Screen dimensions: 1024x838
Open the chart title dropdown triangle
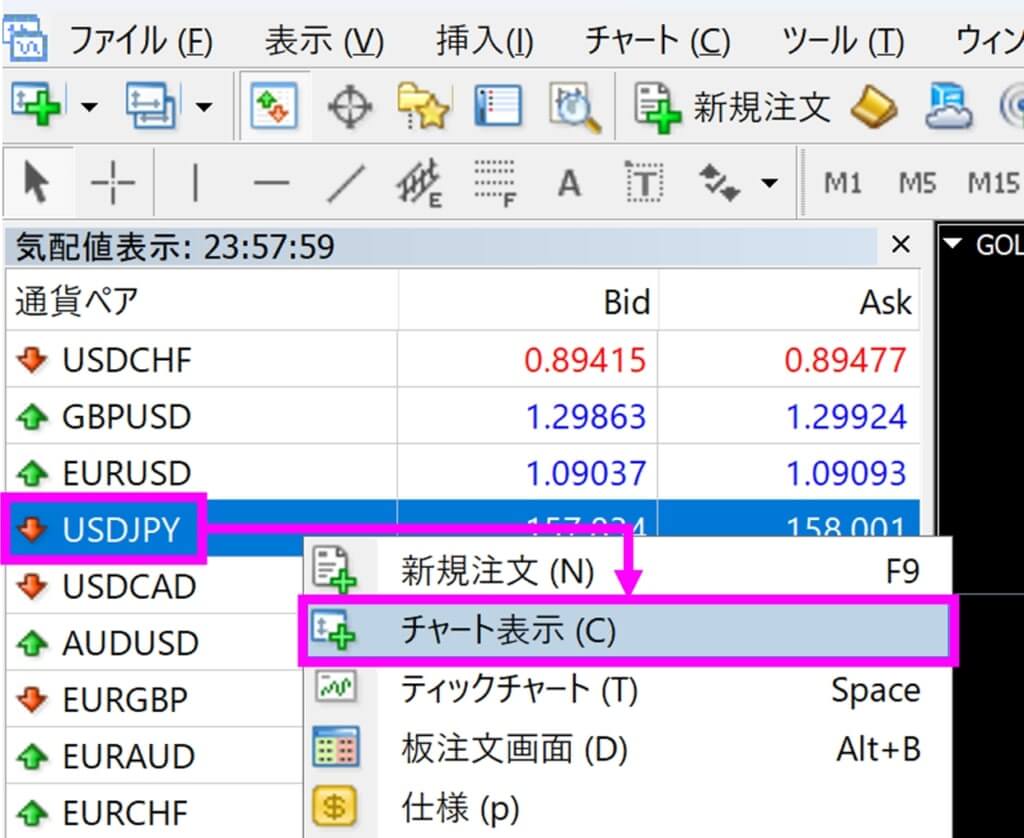[954, 244]
